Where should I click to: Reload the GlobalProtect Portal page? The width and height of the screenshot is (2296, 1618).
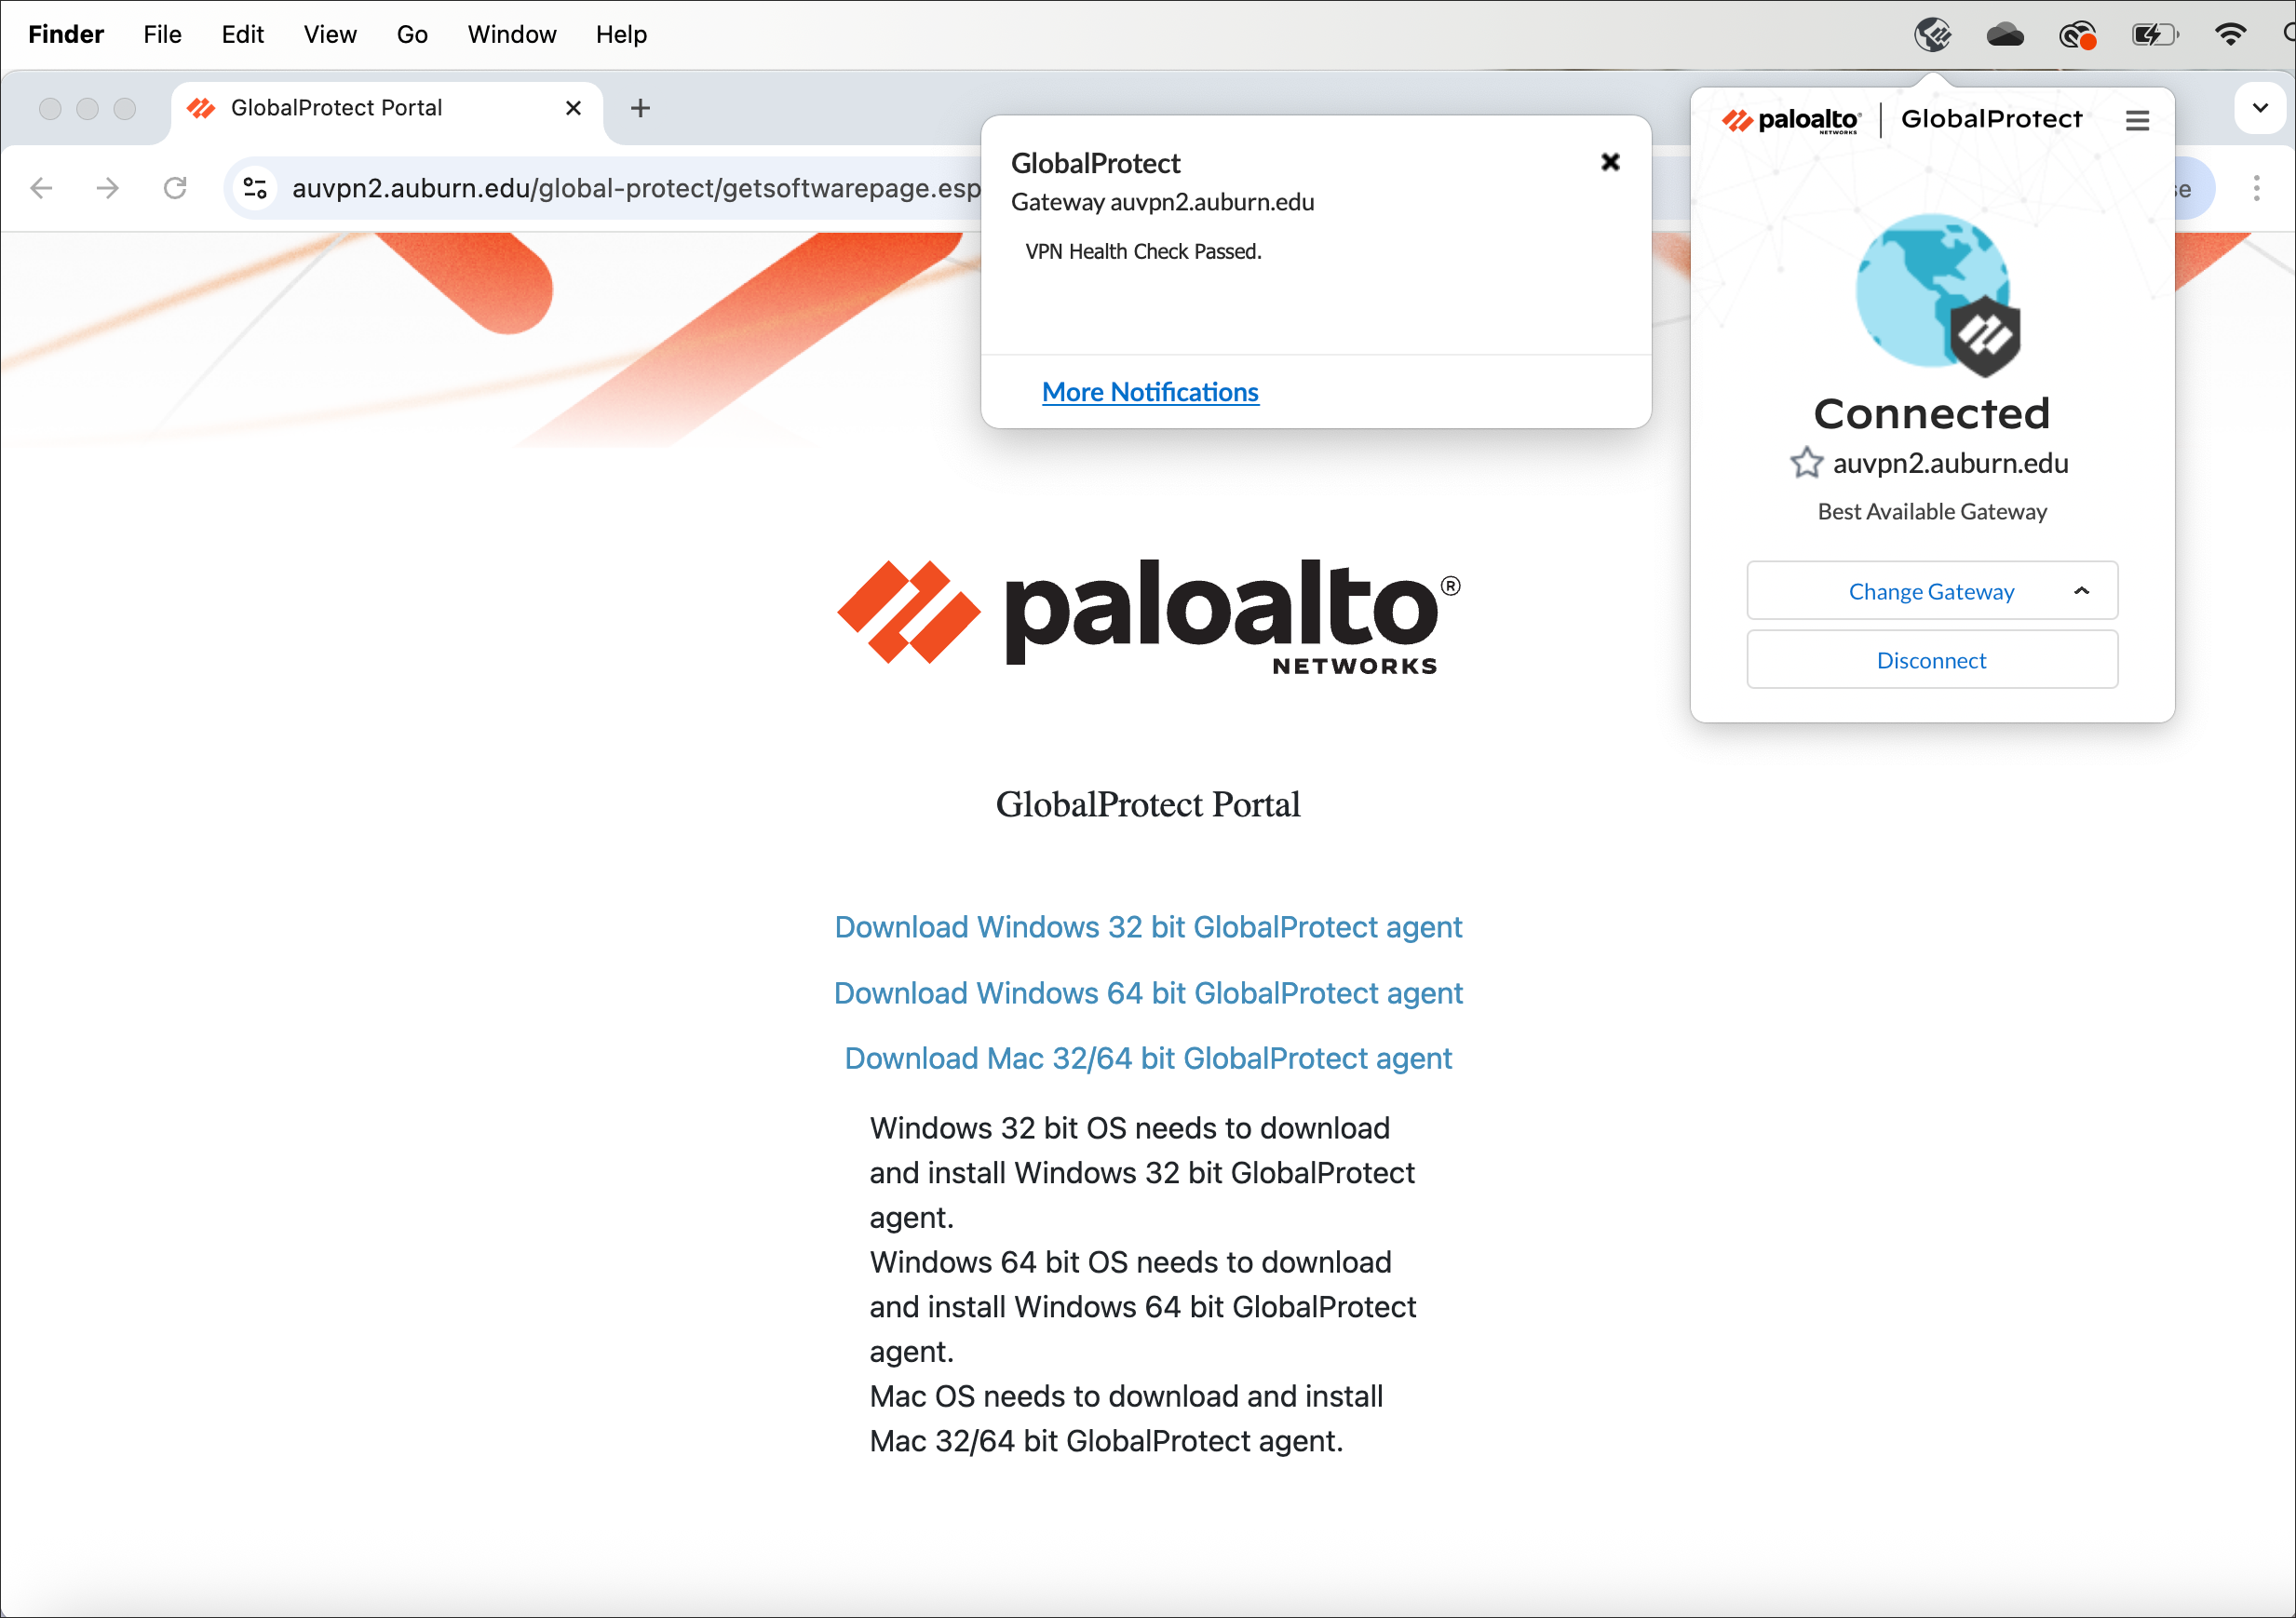[x=175, y=188]
